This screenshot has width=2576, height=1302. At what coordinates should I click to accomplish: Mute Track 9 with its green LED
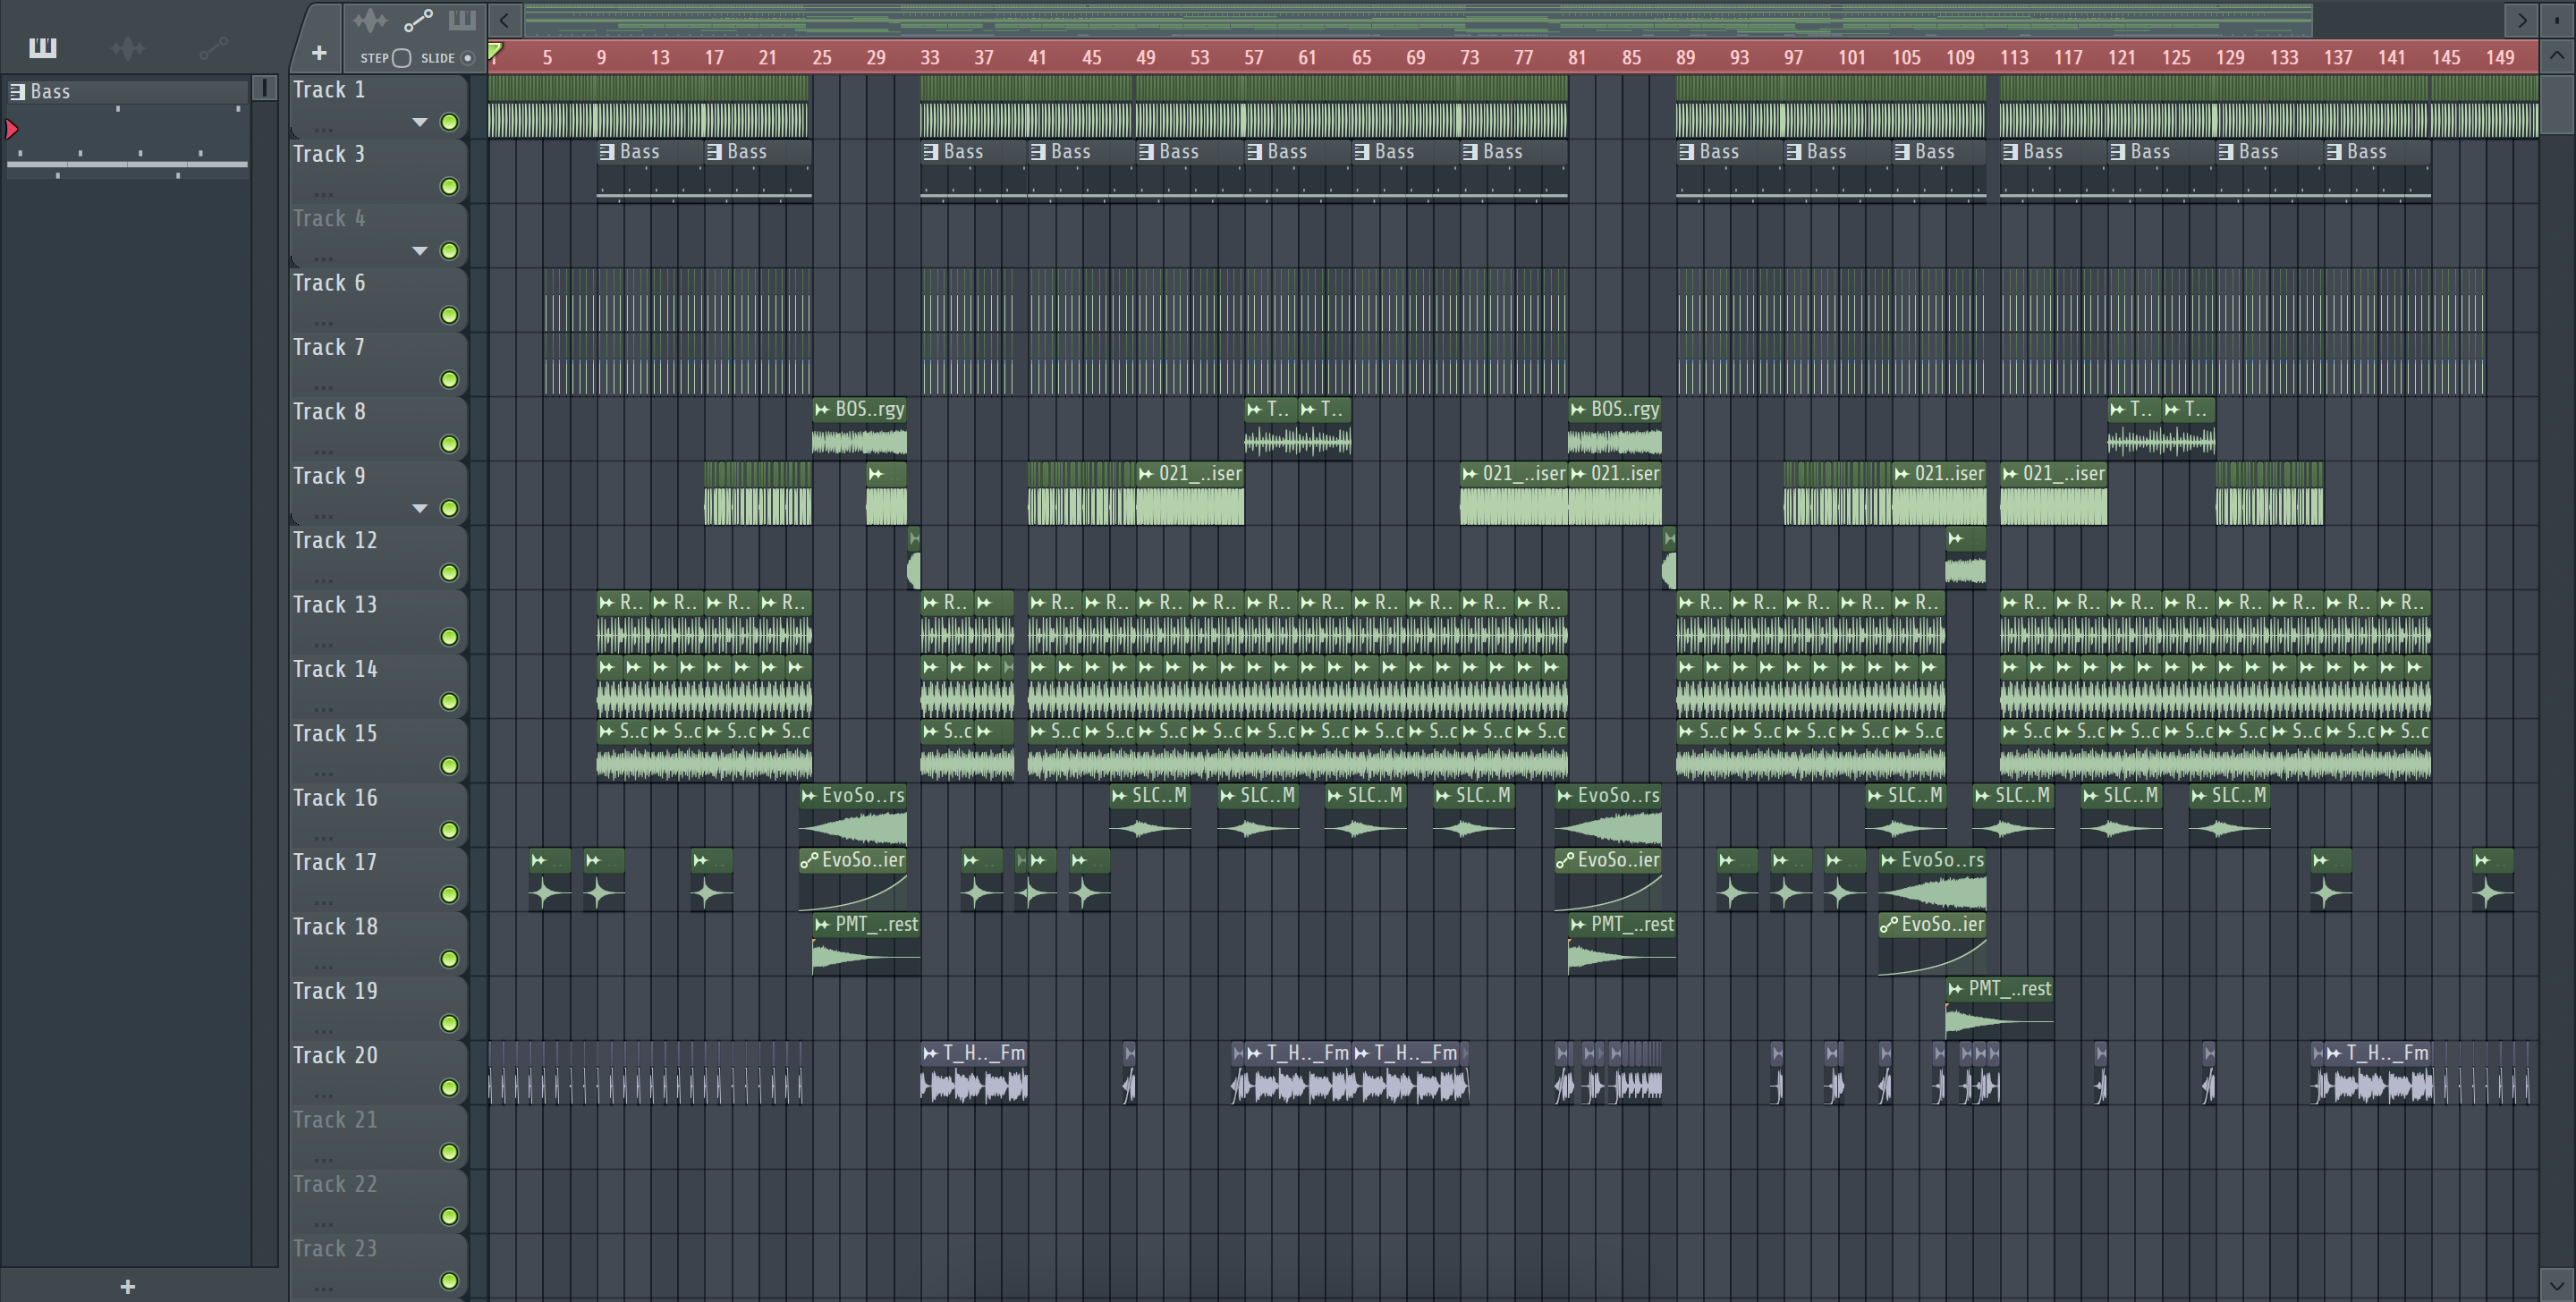coord(450,508)
